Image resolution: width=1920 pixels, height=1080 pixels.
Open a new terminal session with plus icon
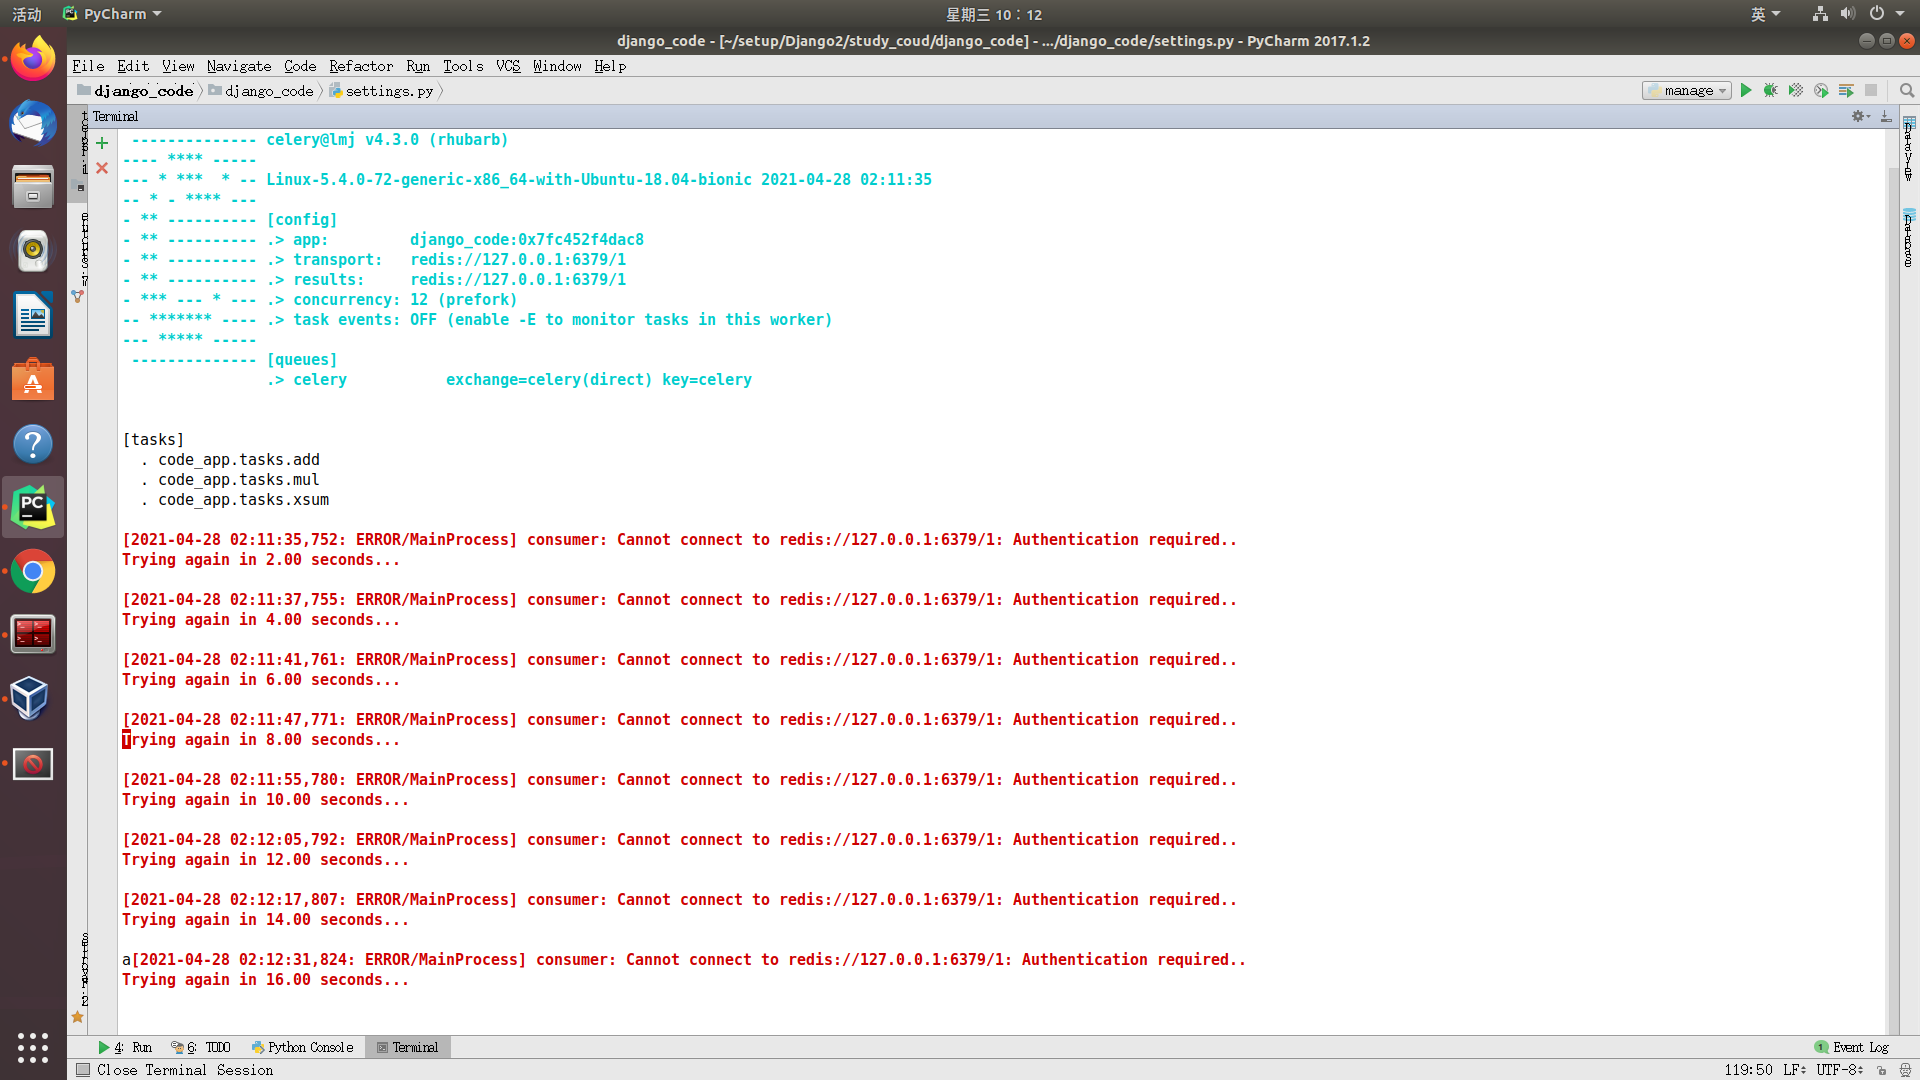pos(102,143)
